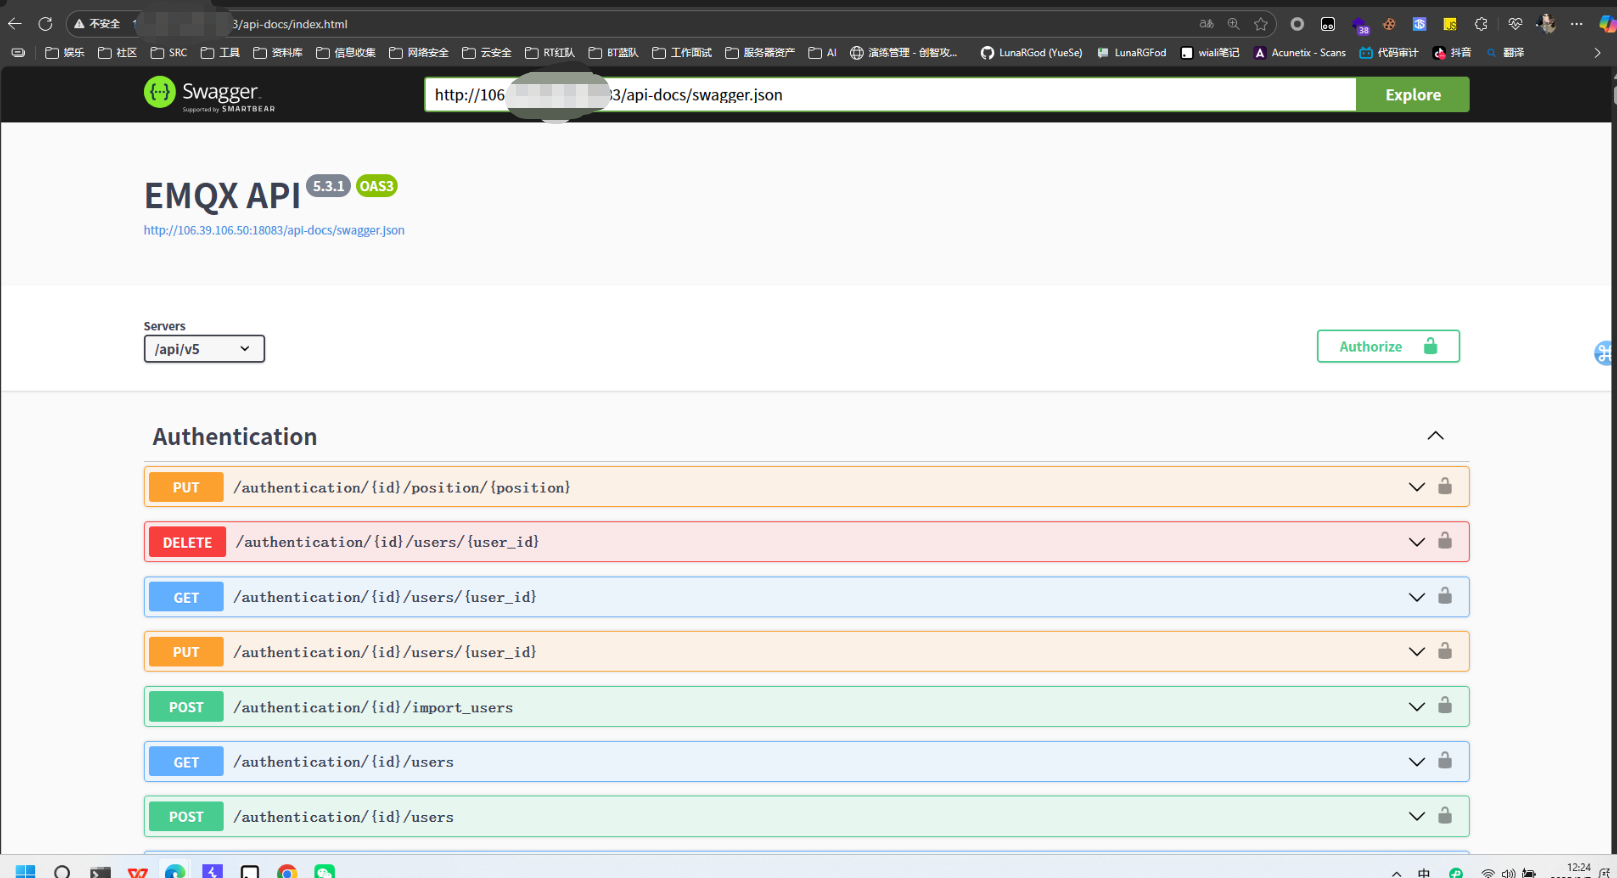1617x878 pixels.
Task: Click the POST button for import_users
Action: click(186, 707)
